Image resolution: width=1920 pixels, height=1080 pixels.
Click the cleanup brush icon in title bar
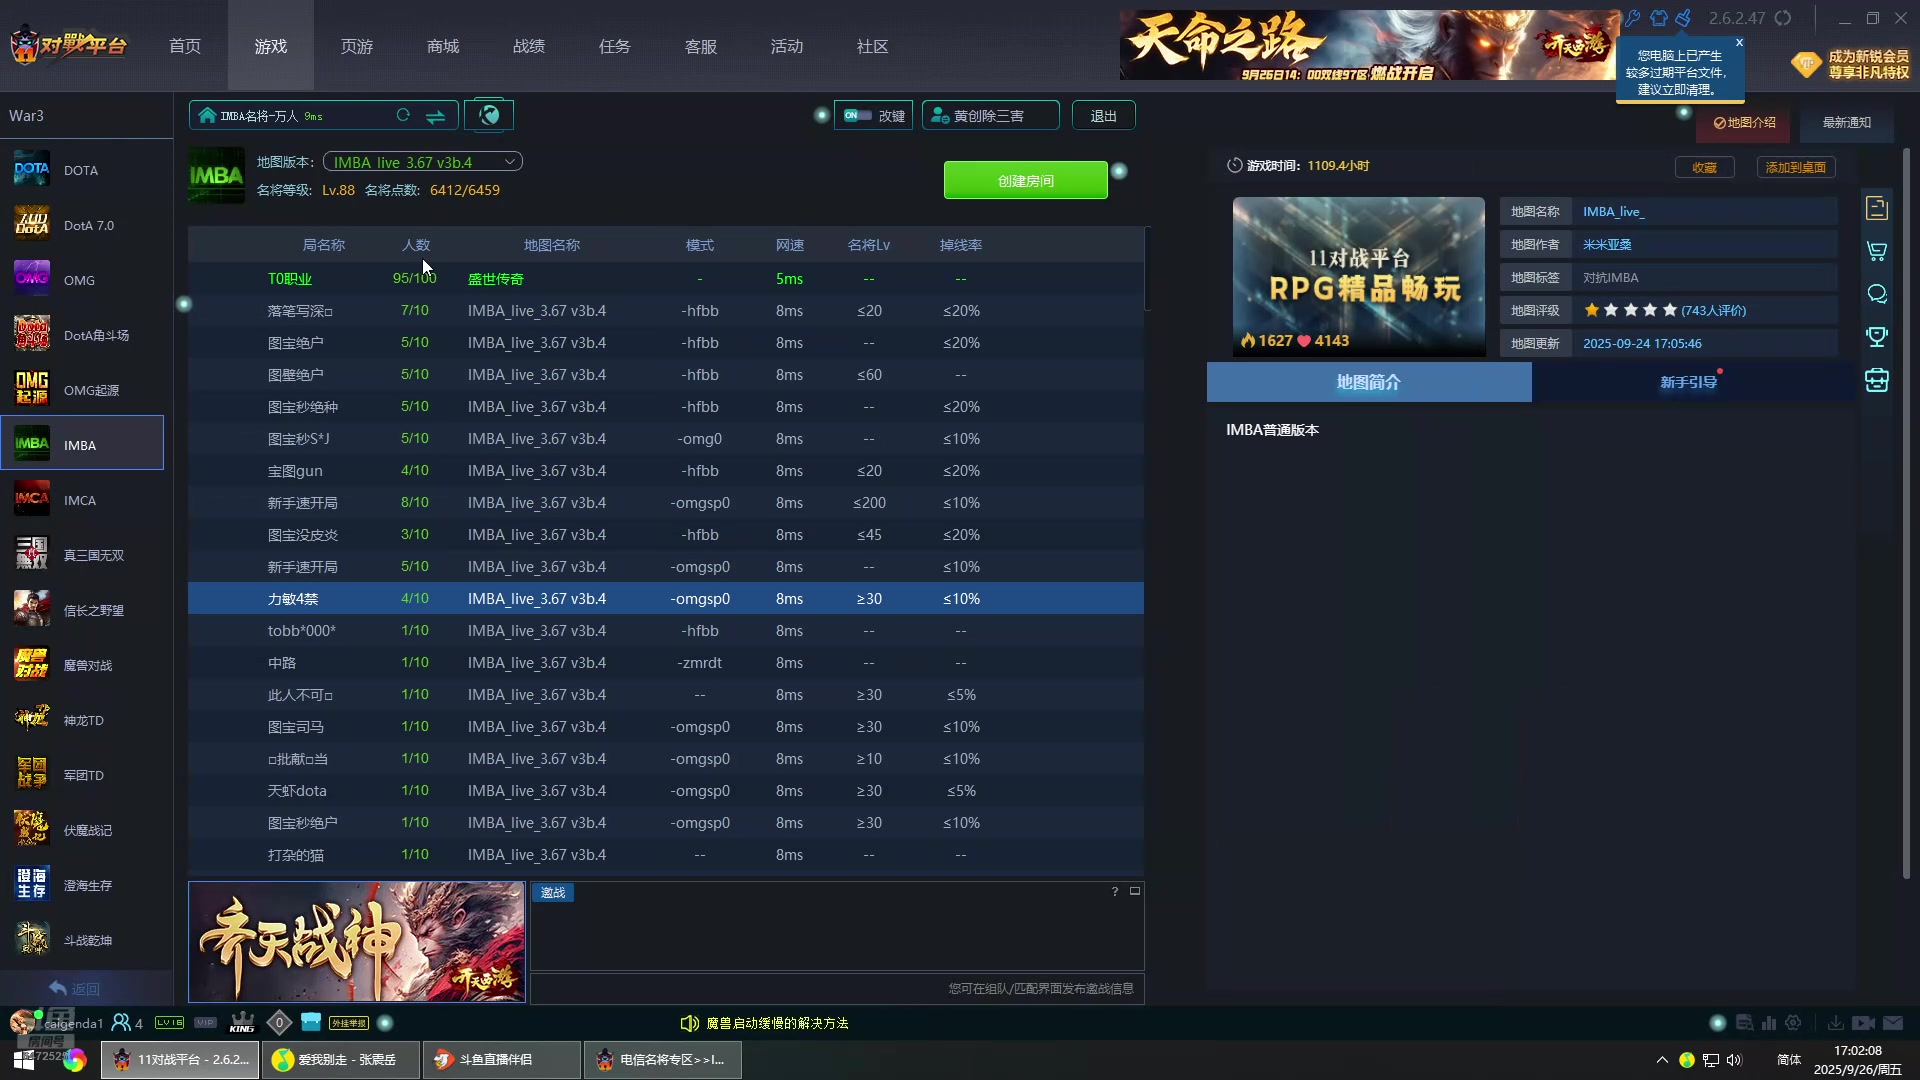pyautogui.click(x=1684, y=18)
